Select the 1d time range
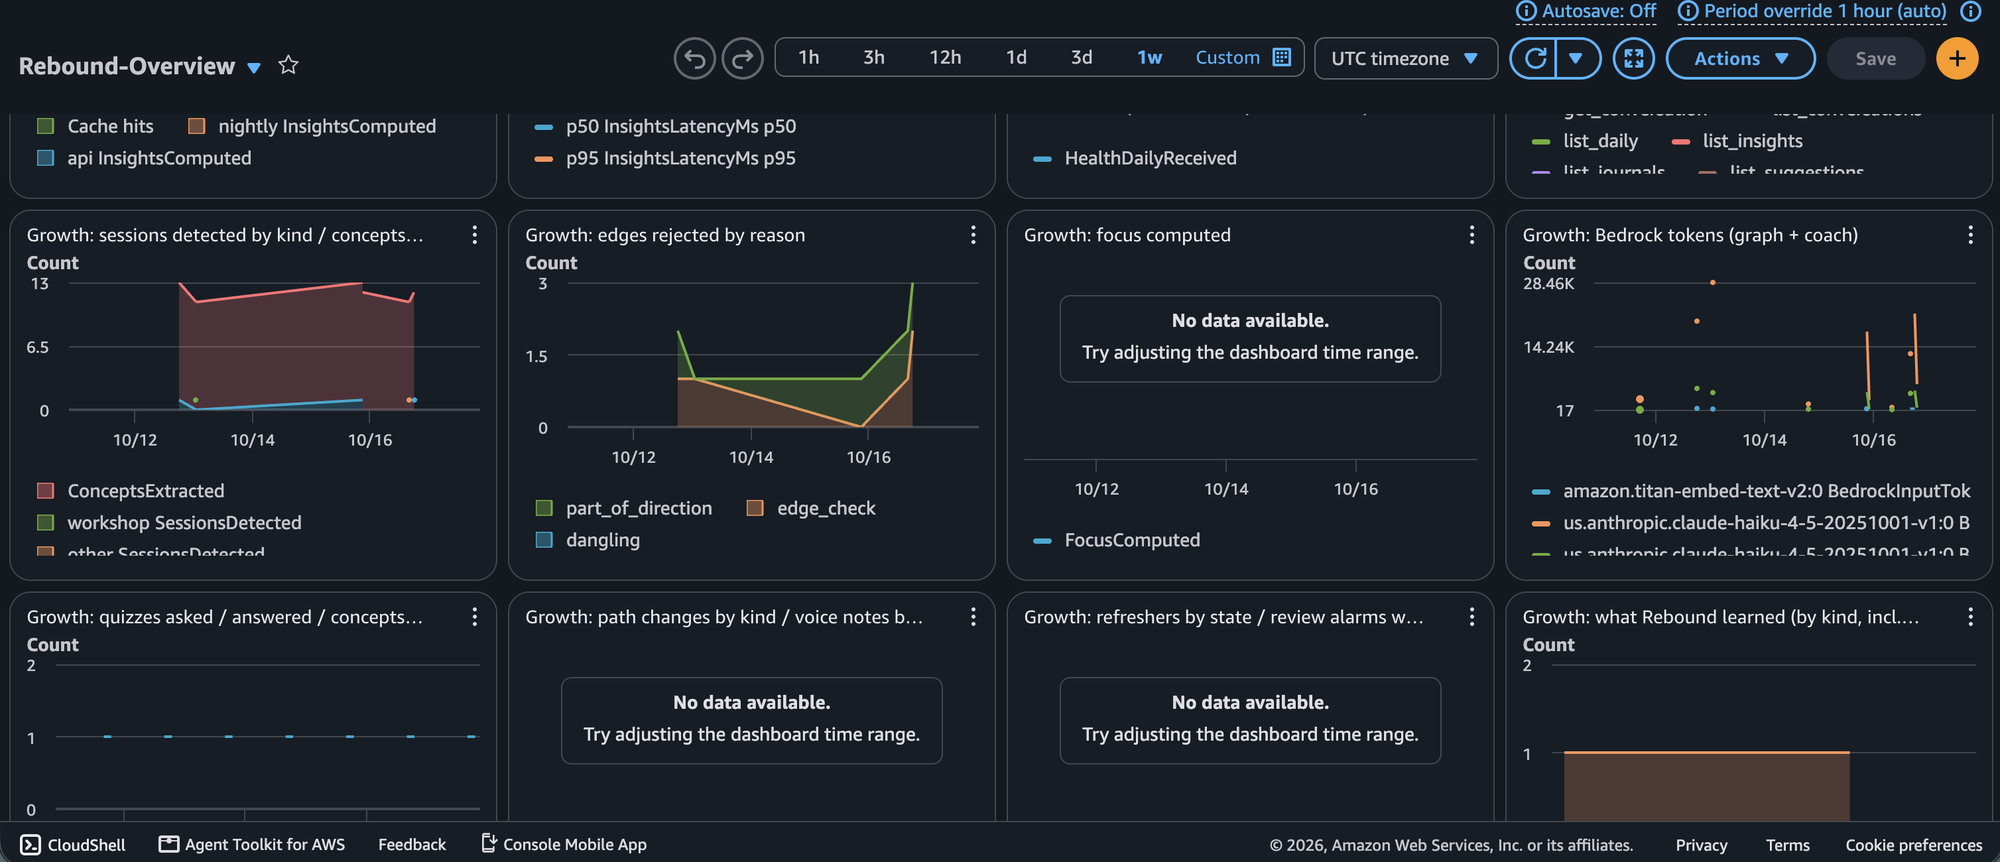This screenshot has width=2000, height=862. coord(1016,58)
